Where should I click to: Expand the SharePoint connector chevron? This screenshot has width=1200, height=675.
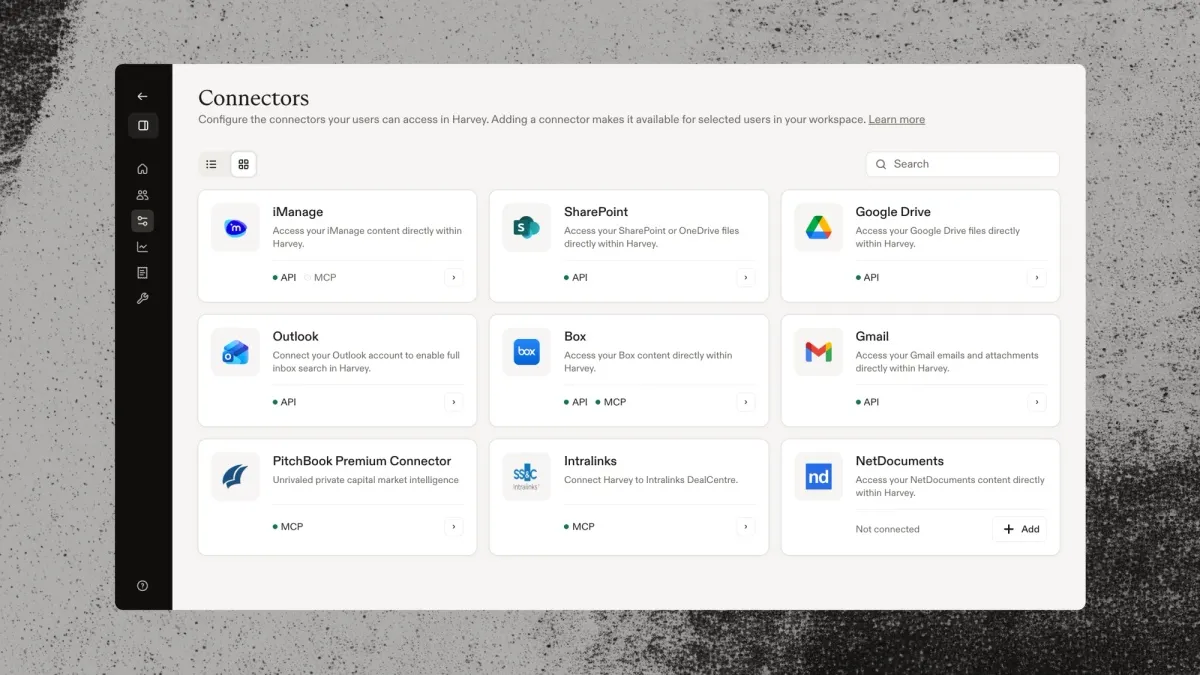pos(746,278)
